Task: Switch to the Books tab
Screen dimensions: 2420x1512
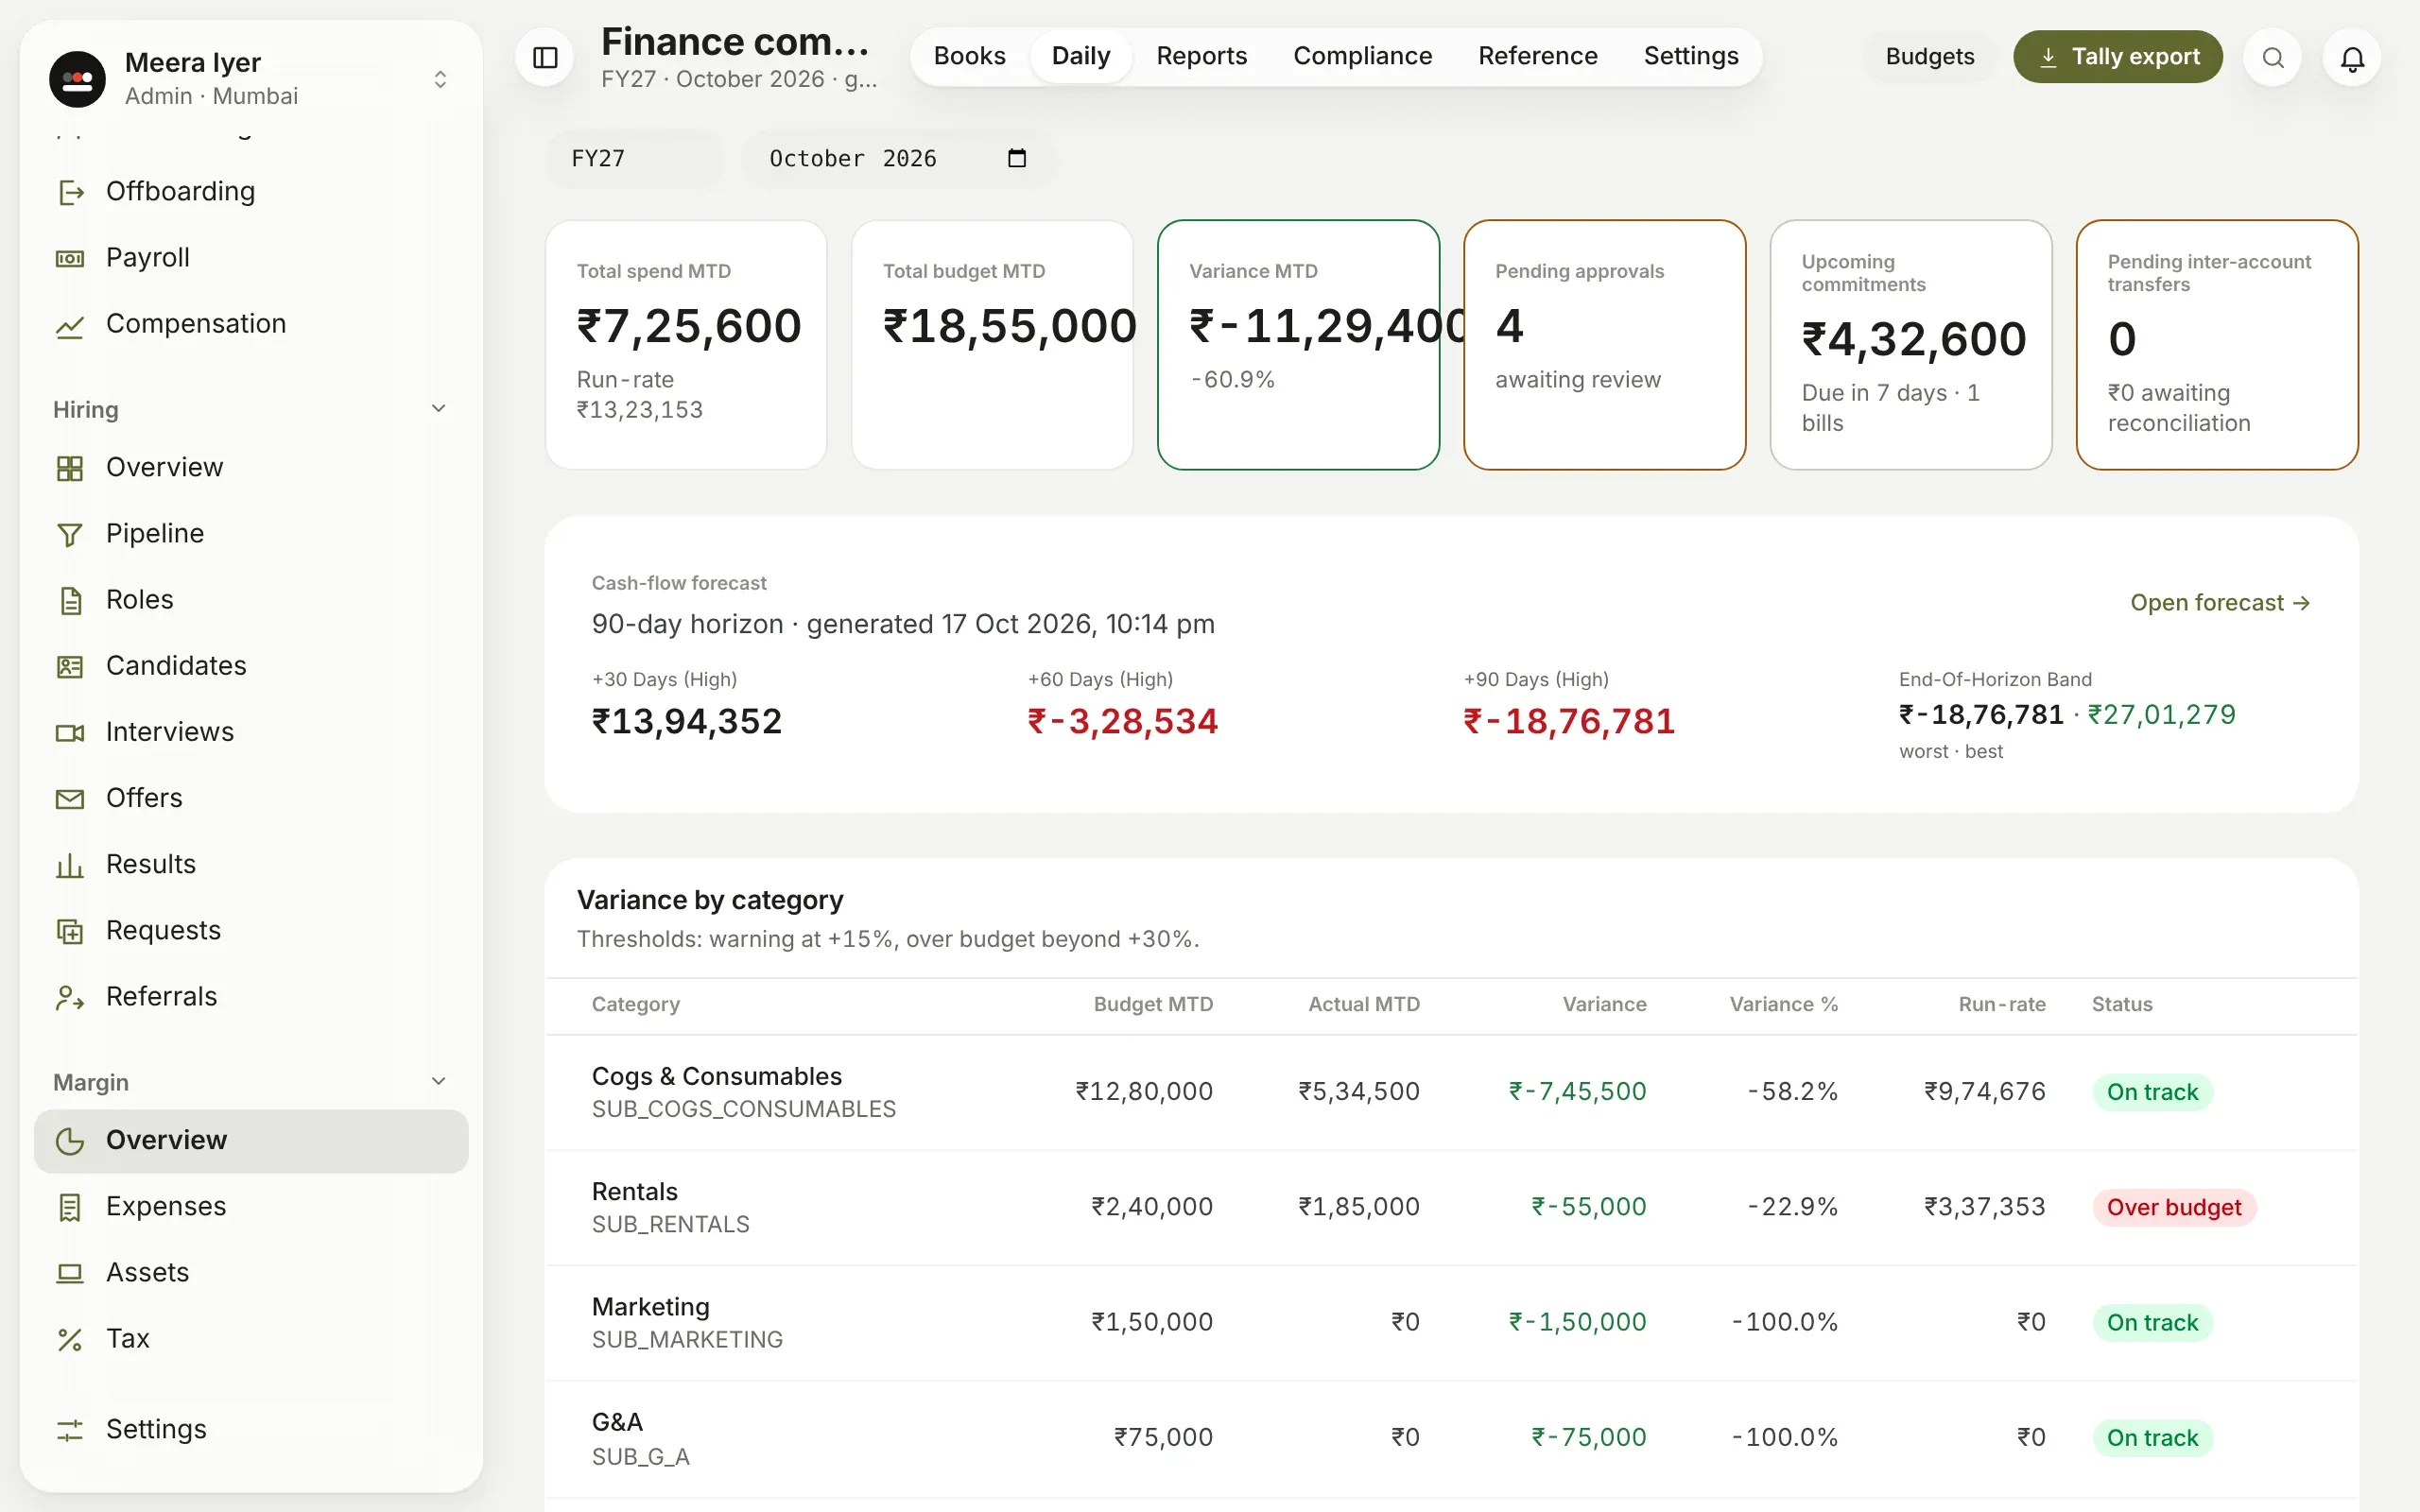Action: 969,56
